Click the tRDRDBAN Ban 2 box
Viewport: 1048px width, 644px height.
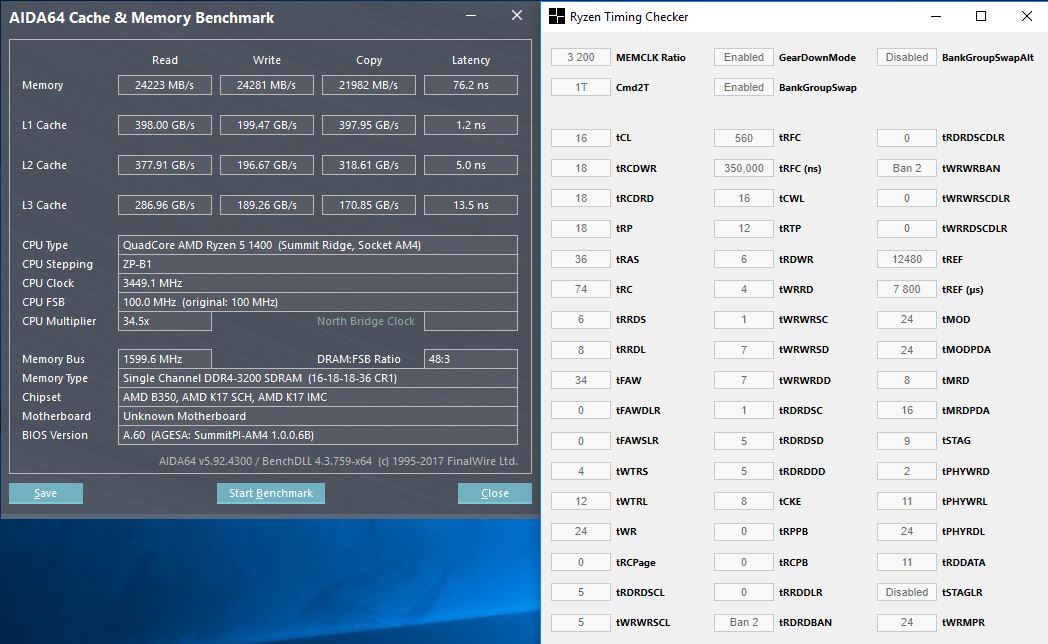click(744, 622)
